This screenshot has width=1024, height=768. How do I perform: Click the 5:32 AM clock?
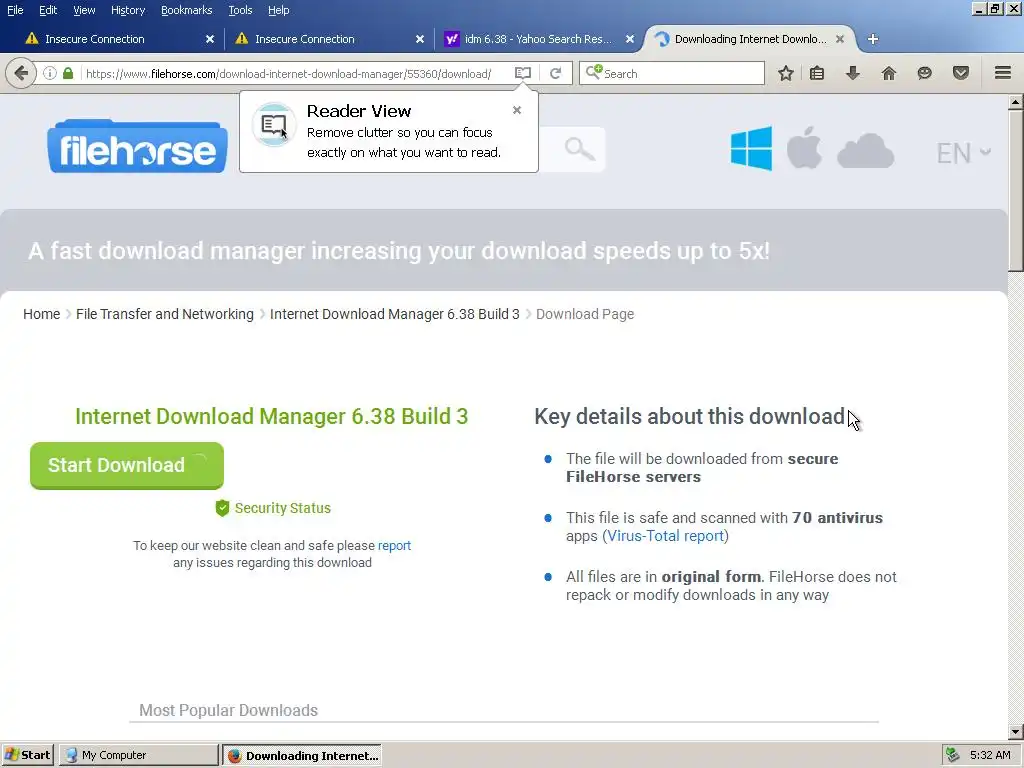pos(990,755)
